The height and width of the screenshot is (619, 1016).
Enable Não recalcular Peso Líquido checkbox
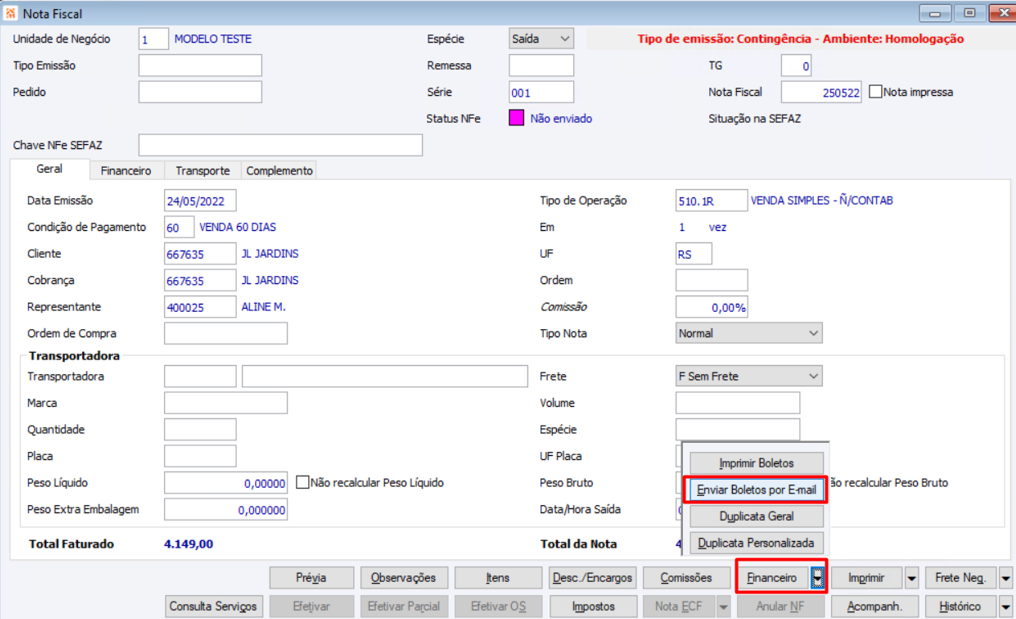[303, 482]
